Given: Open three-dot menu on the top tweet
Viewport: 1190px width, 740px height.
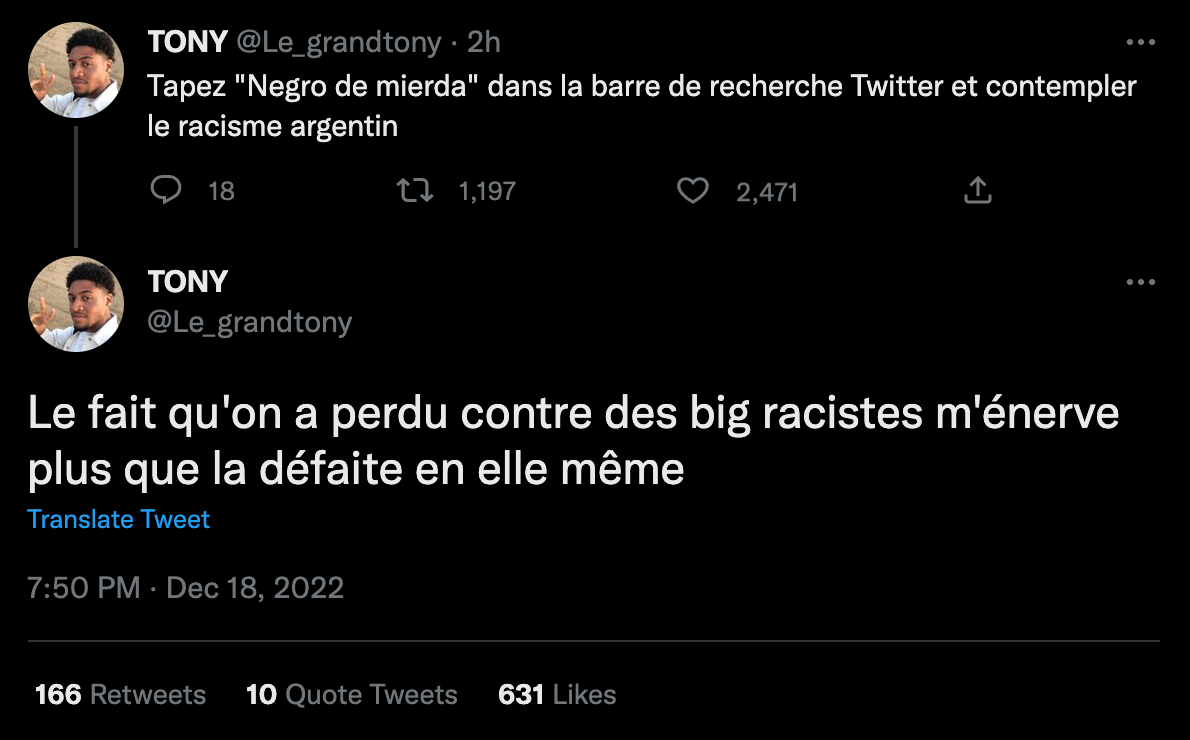Looking at the screenshot, I should [x=1140, y=43].
